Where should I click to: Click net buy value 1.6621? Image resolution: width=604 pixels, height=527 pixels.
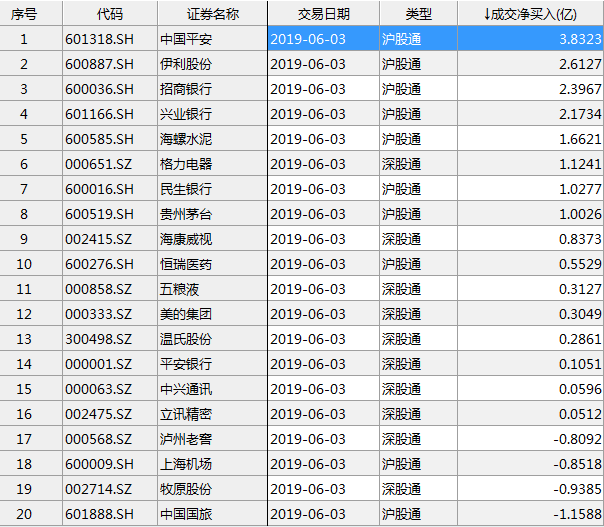coord(530,139)
